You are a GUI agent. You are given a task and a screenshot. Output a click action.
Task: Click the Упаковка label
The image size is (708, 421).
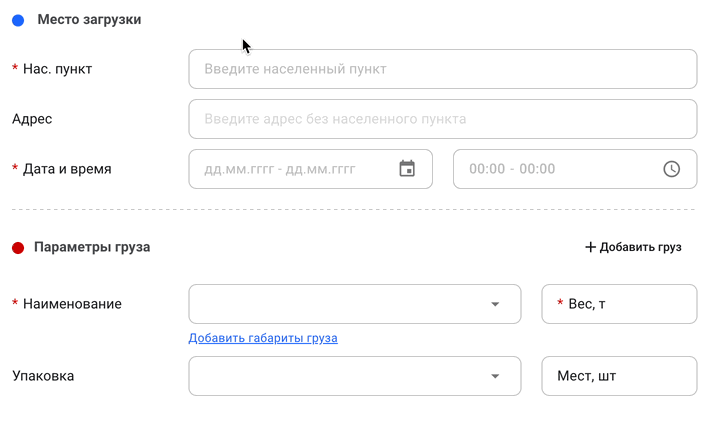[x=43, y=376]
